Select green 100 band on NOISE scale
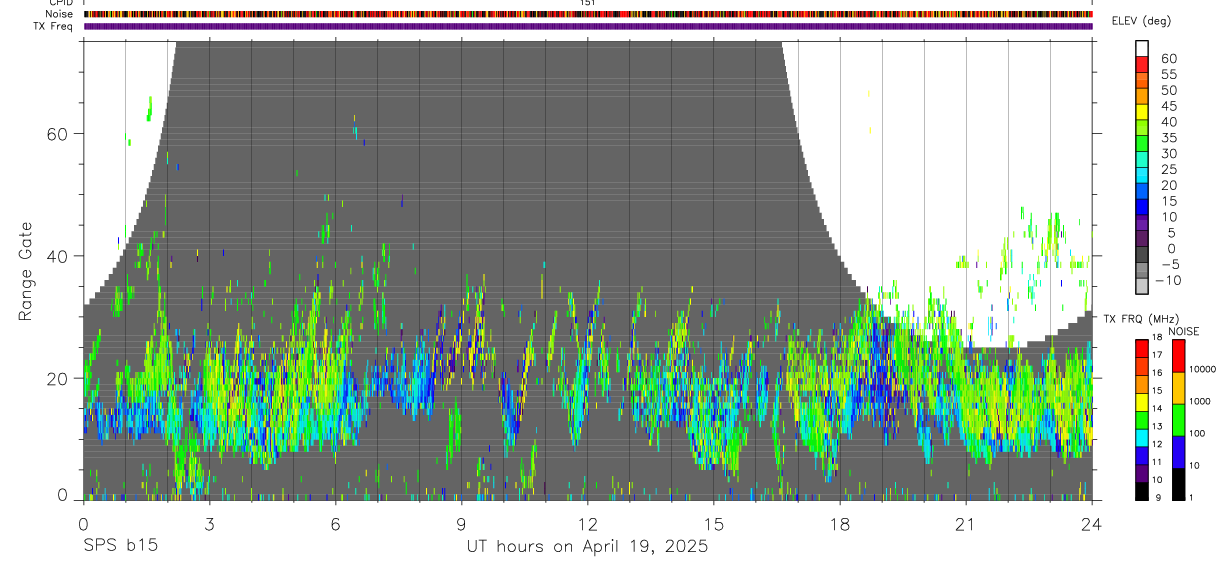The image size is (1228, 567). click(1178, 418)
